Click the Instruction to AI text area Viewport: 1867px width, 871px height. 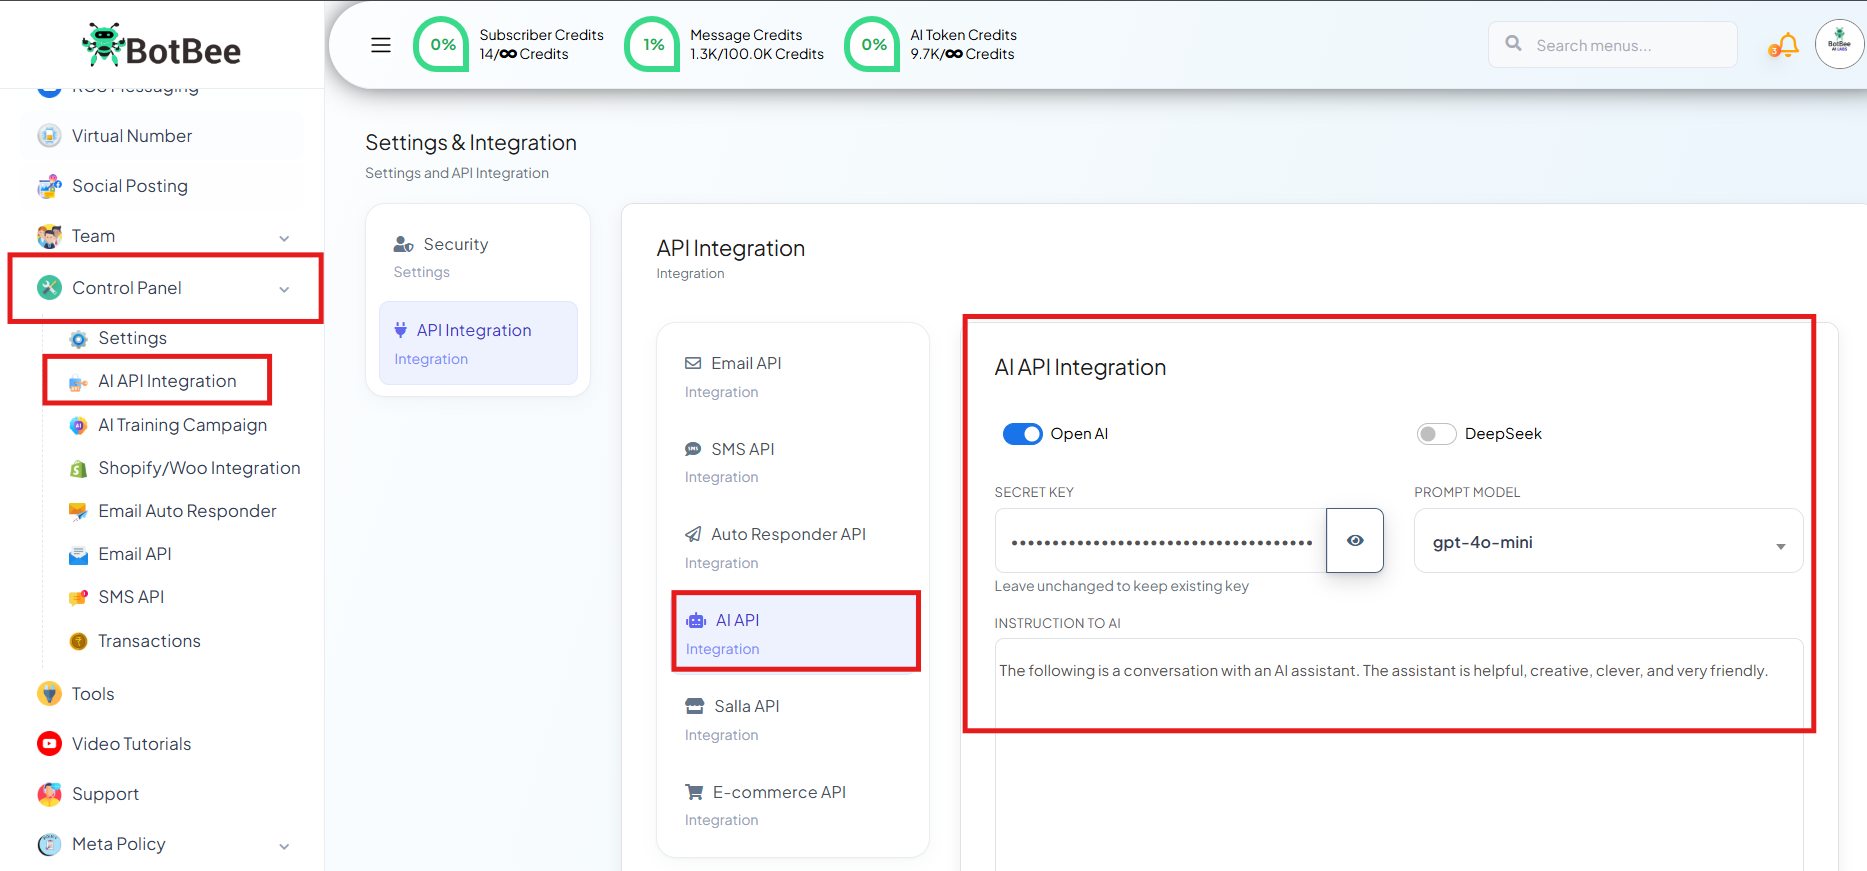click(1398, 755)
